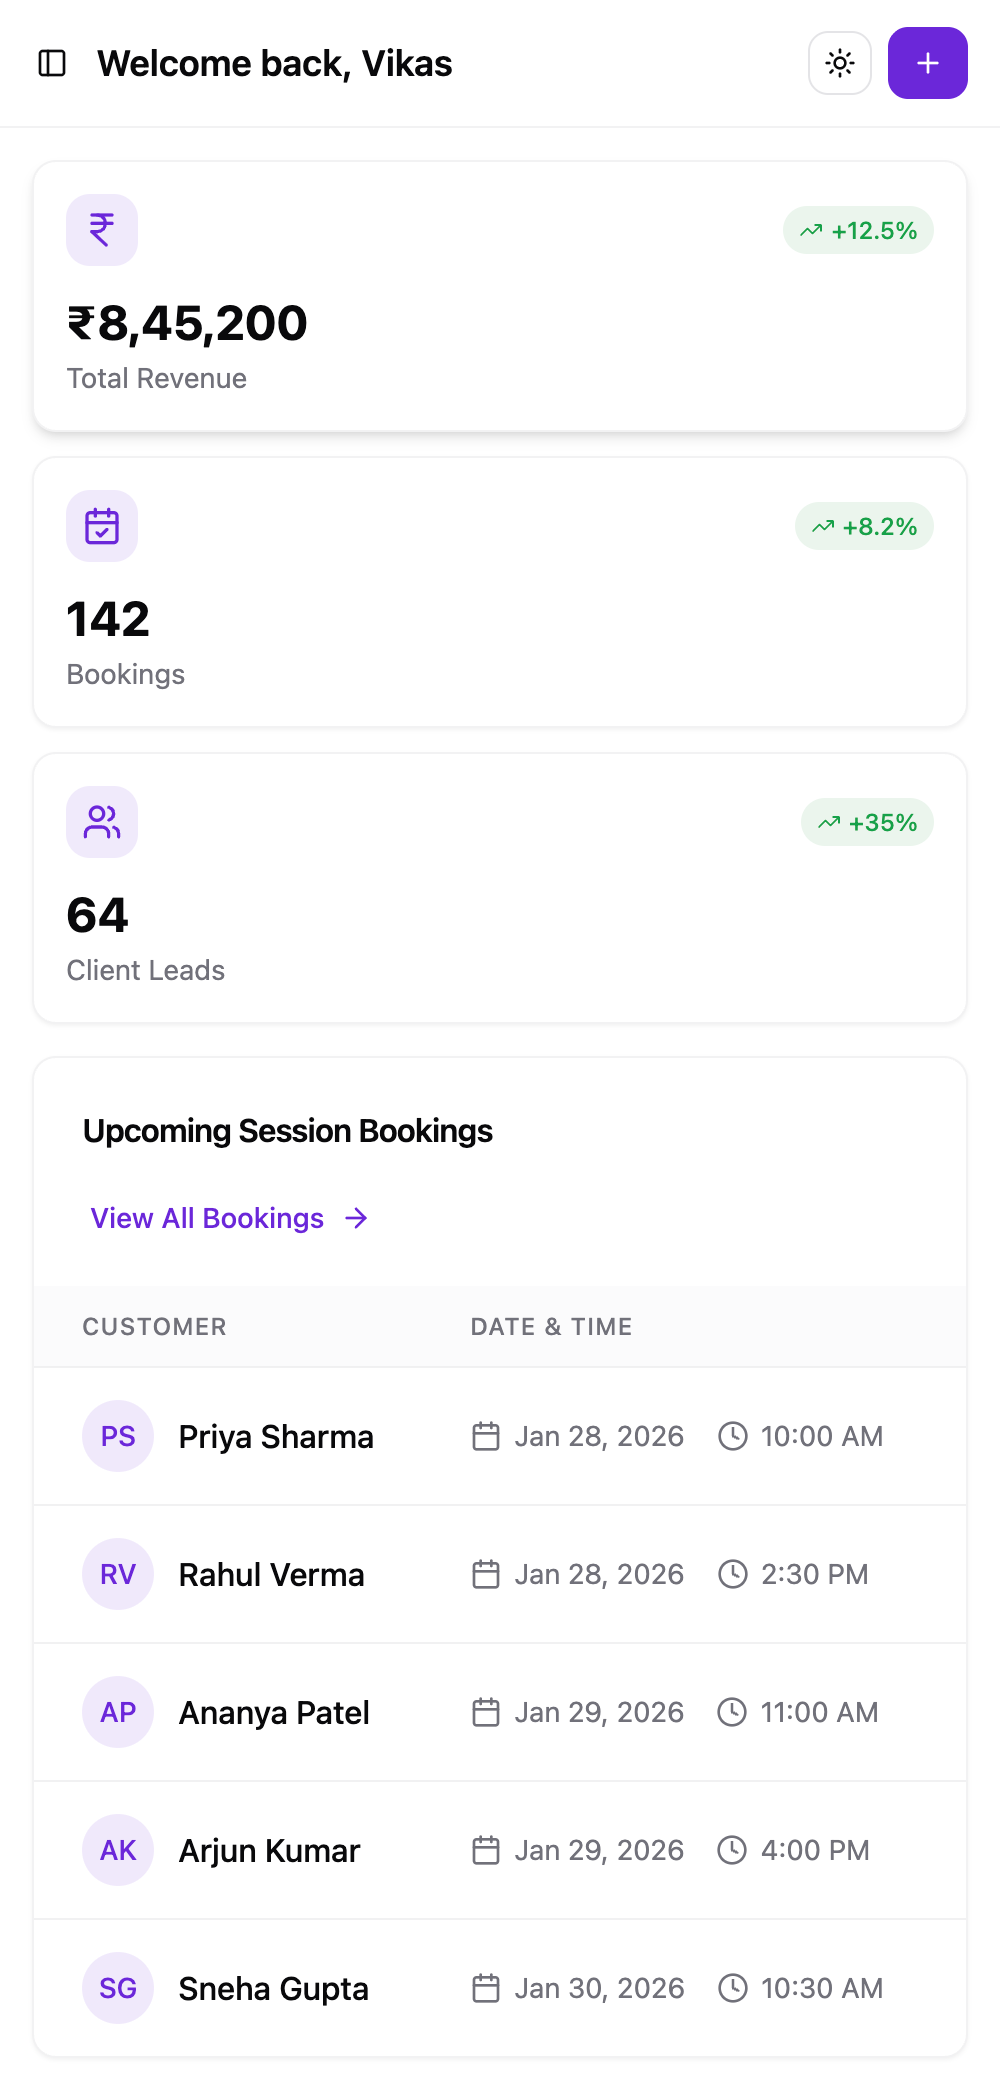Open the sidebar panel toggle icon
This screenshot has height=2090, width=1000.
[52, 63]
